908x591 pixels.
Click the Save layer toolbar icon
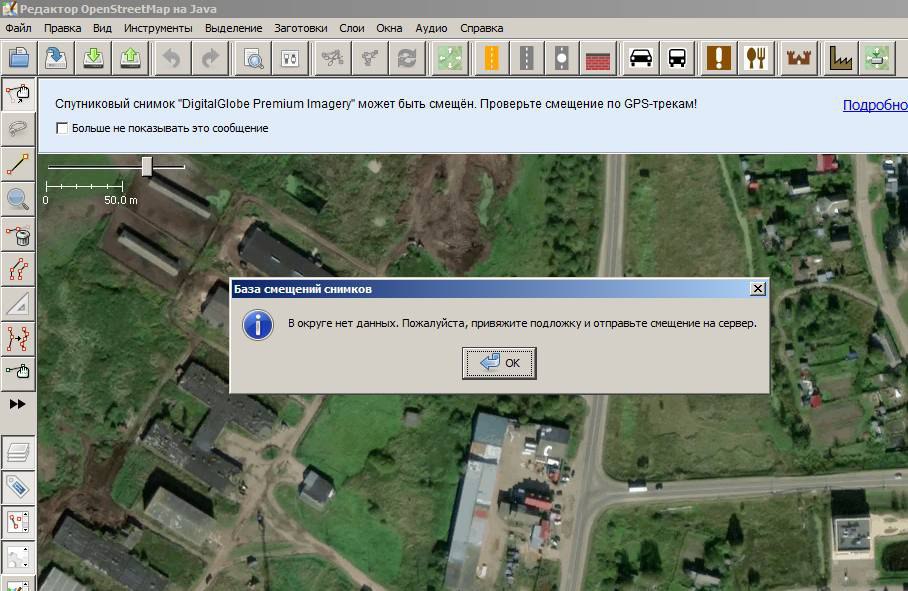[56, 58]
